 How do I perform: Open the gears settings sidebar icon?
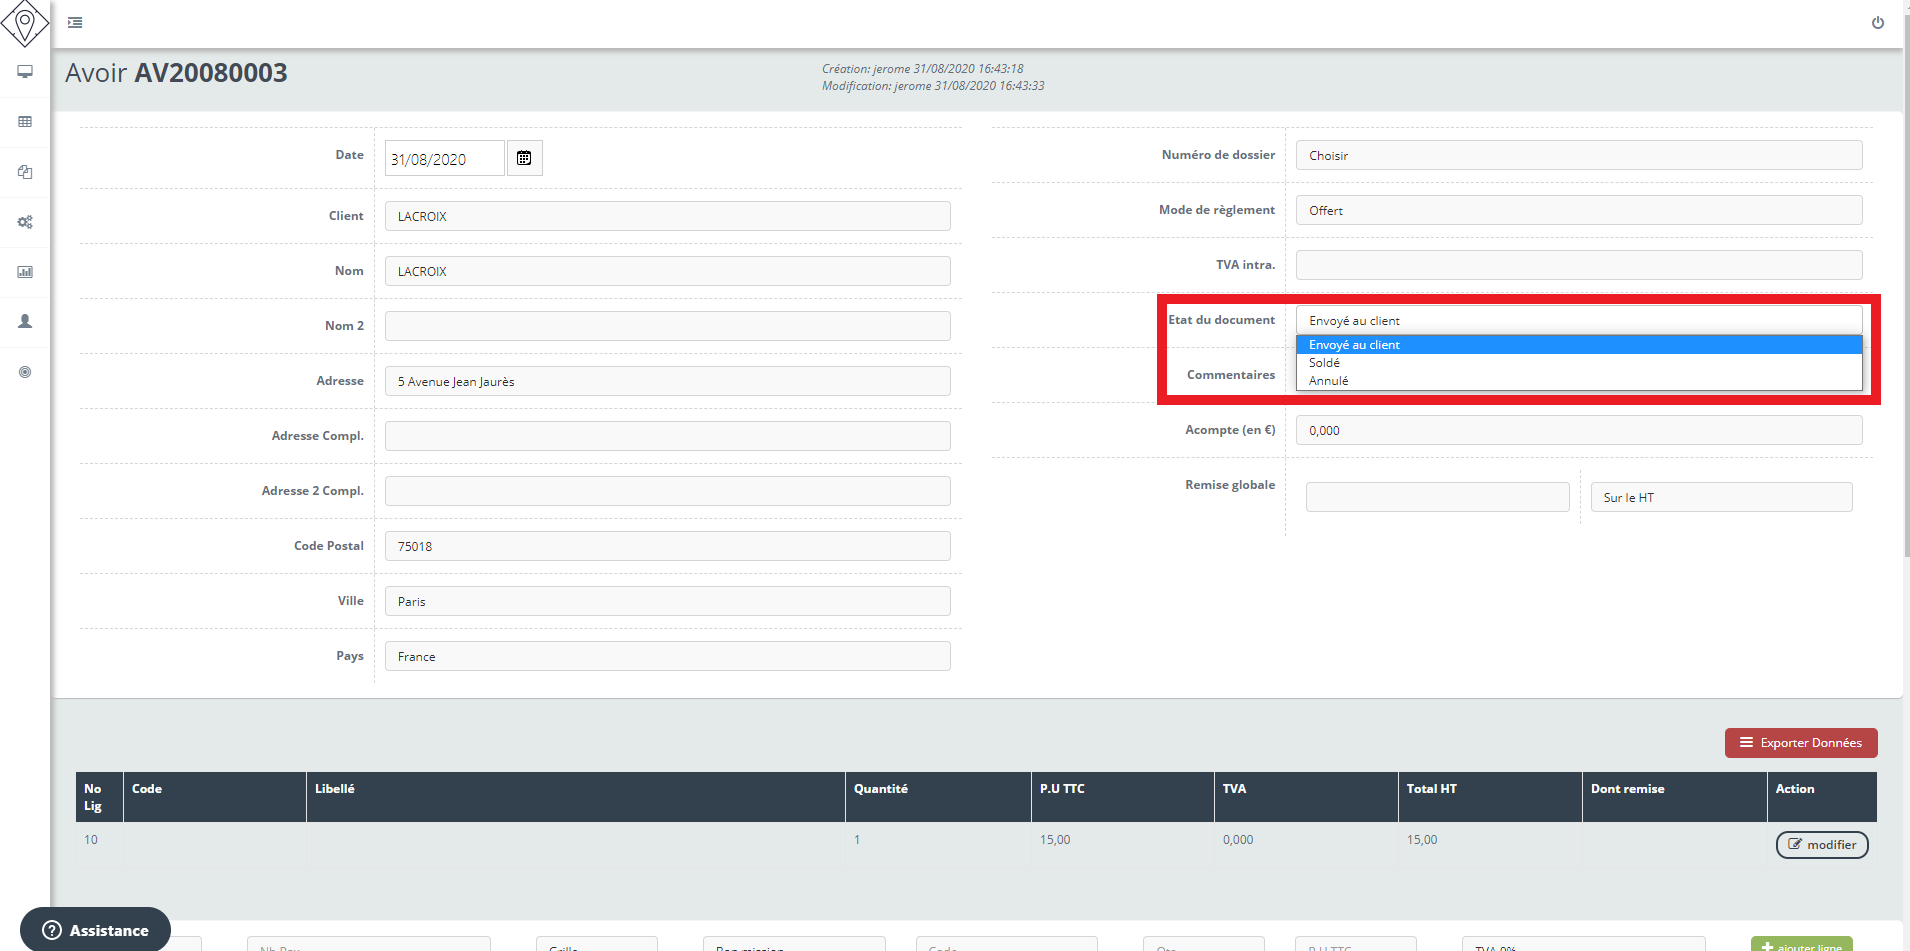tap(25, 222)
